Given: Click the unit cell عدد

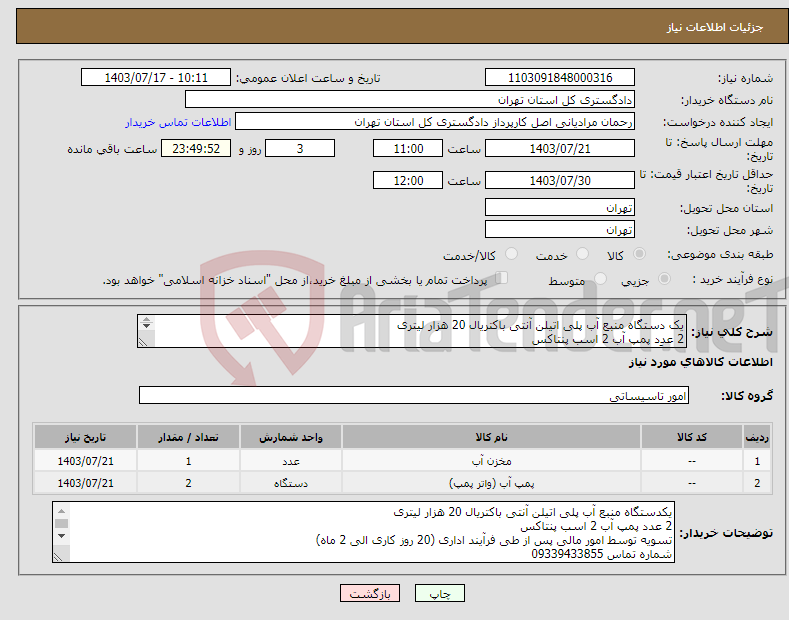Looking at the screenshot, I should pyautogui.click(x=291, y=460).
